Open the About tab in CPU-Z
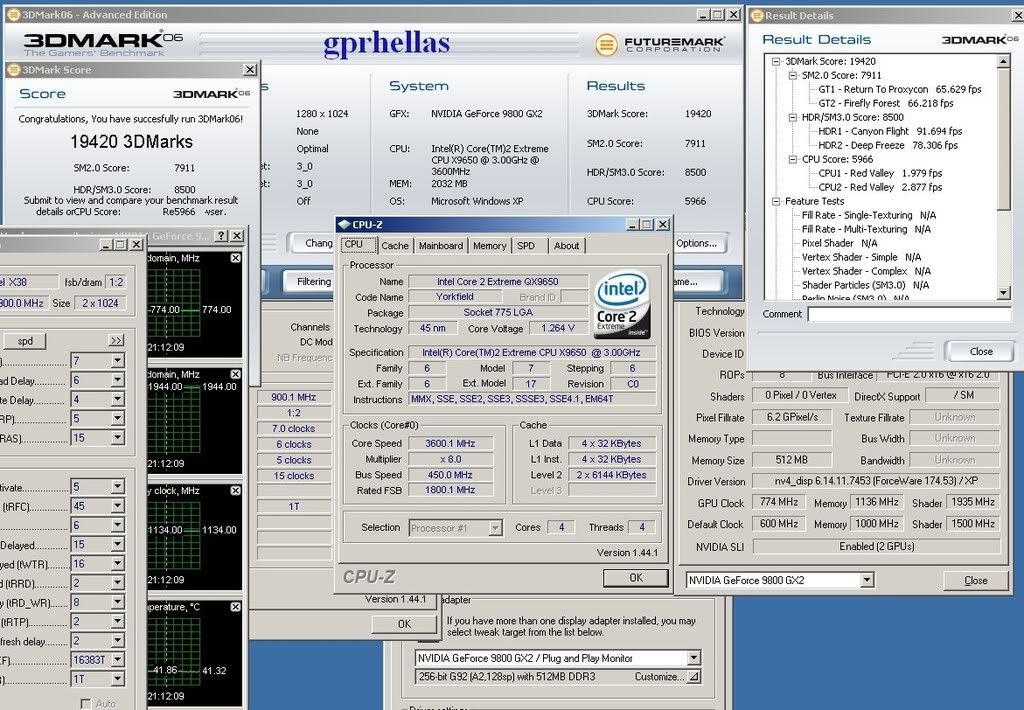 click(x=566, y=246)
